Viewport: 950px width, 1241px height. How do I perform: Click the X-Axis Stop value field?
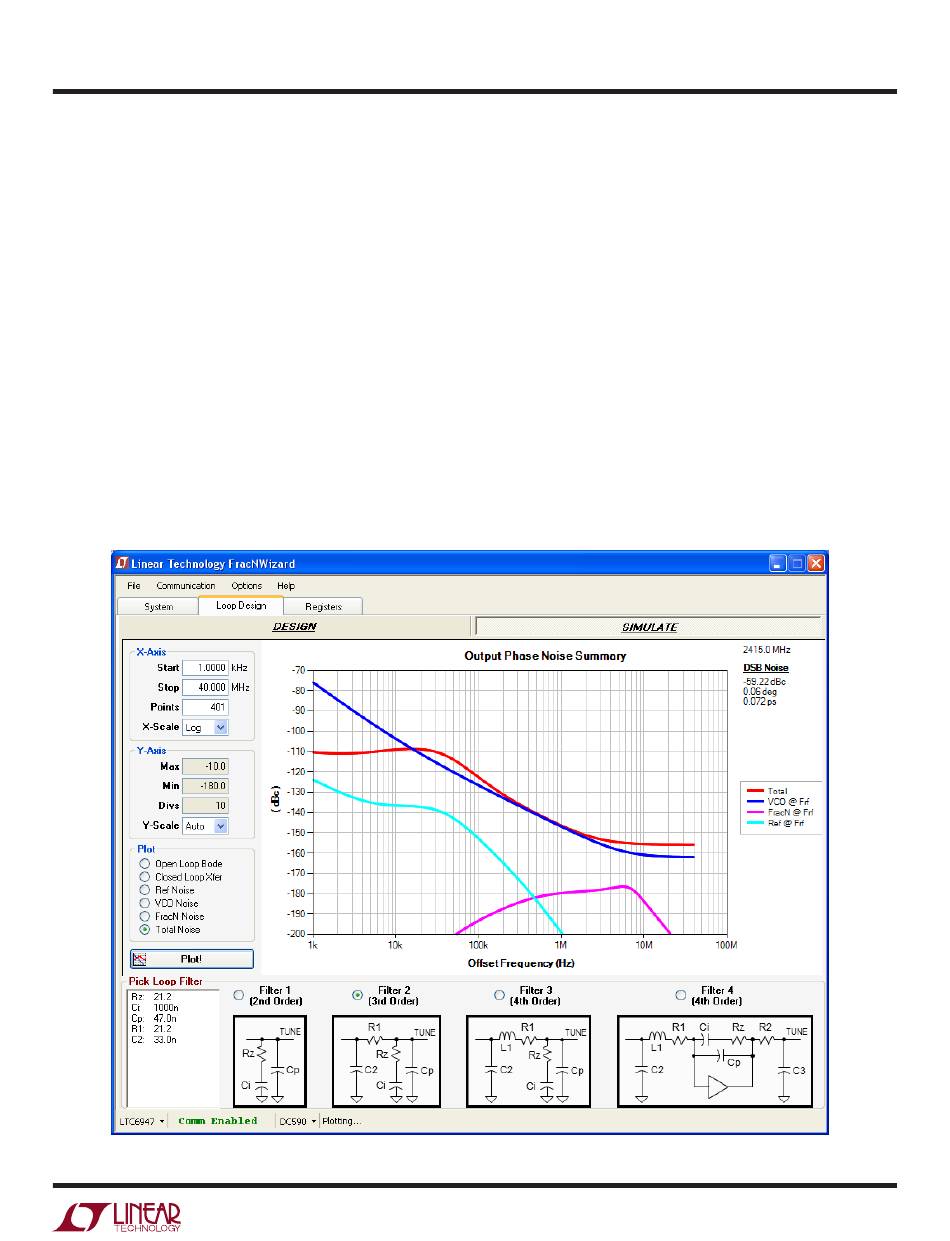206,688
